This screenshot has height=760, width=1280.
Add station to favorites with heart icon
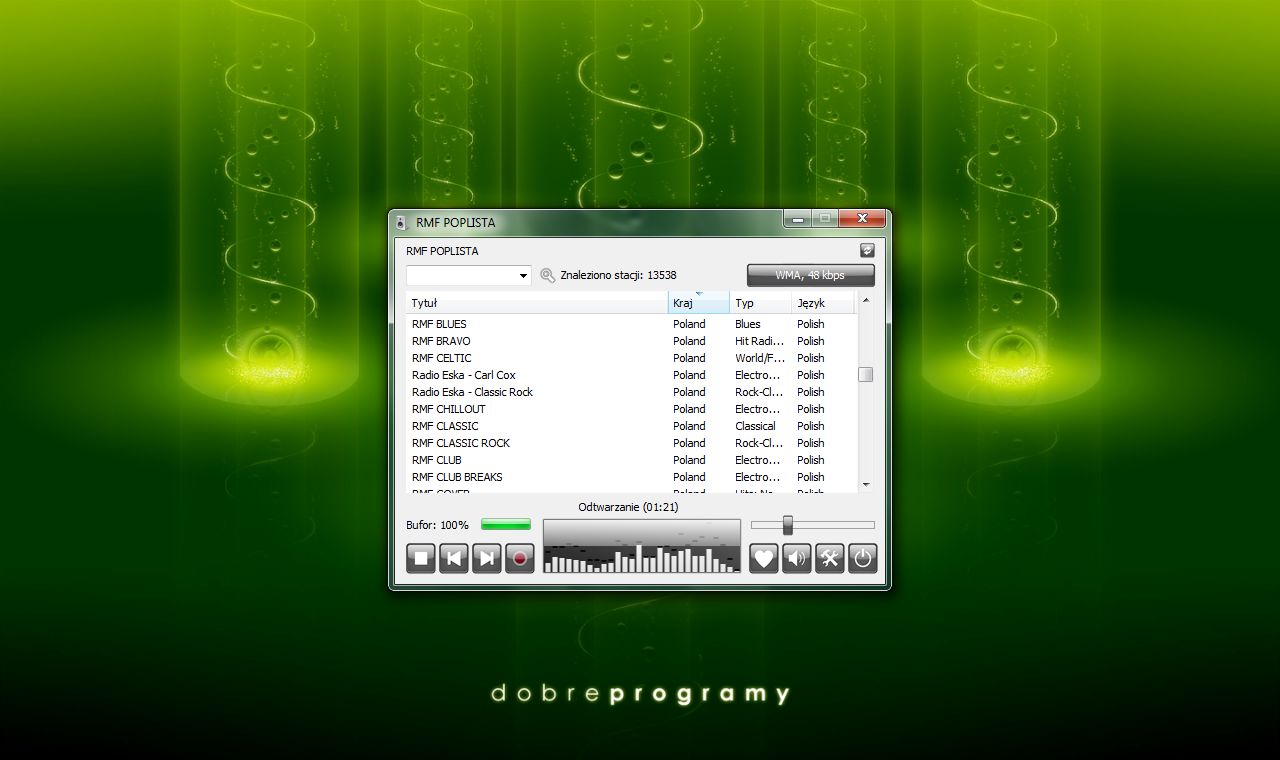coord(764,558)
